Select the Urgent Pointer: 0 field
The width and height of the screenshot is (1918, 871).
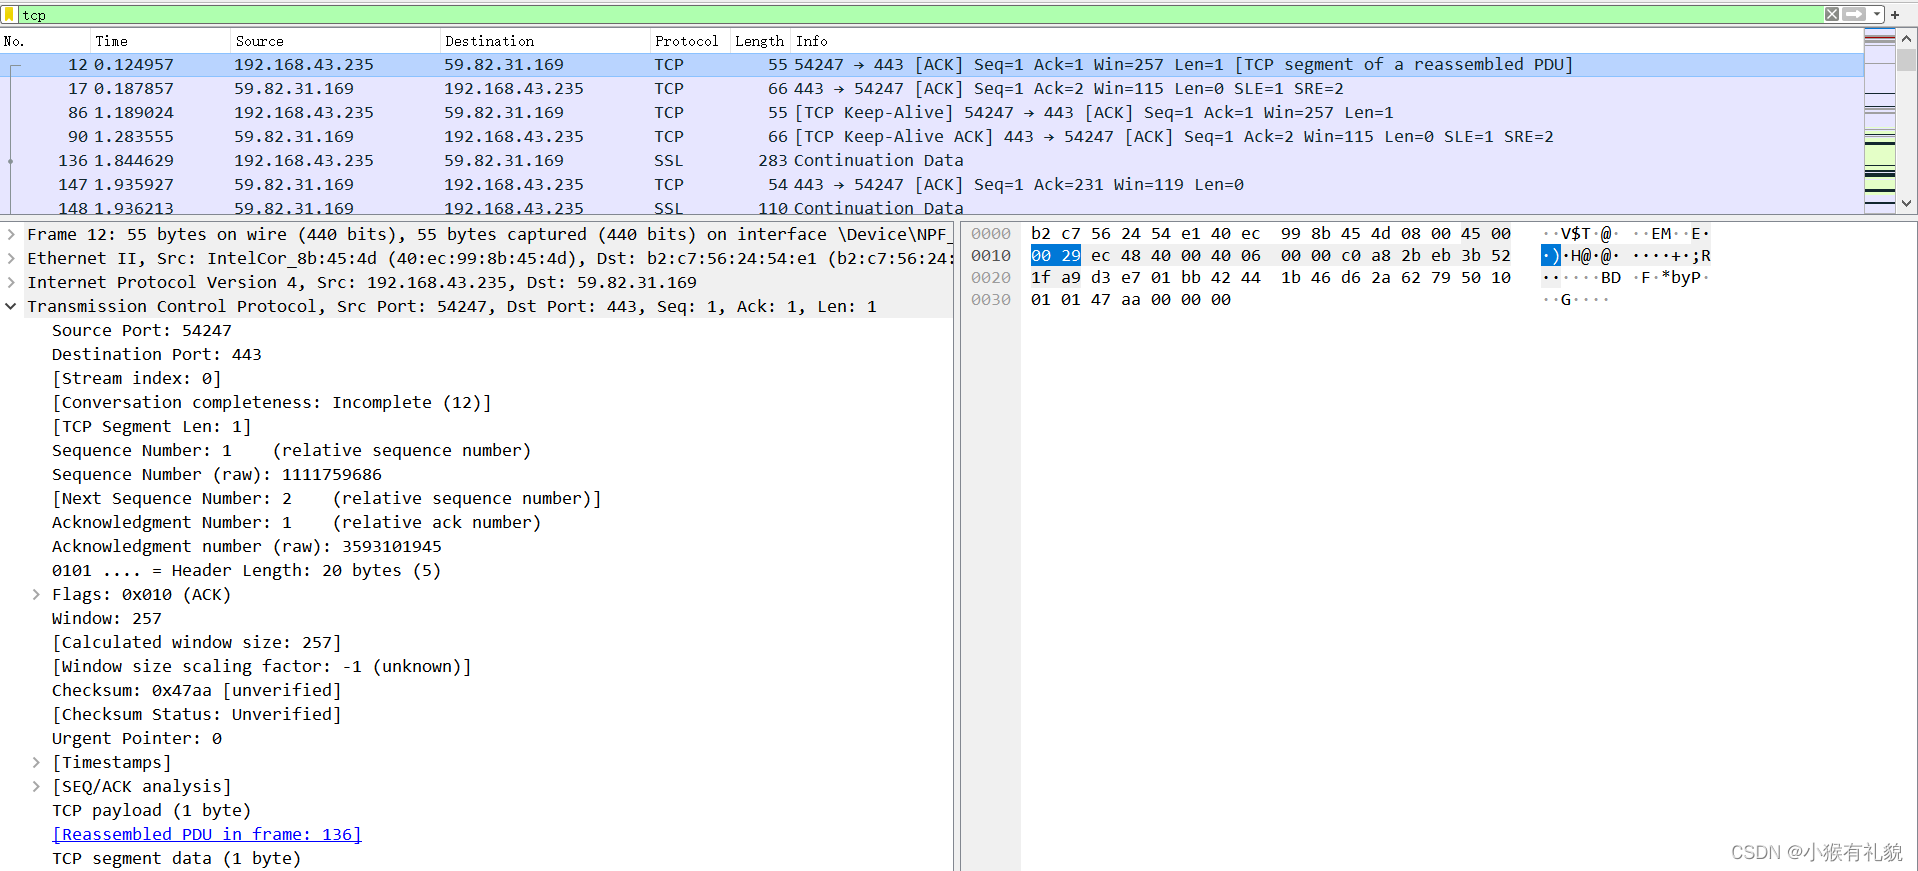tap(137, 738)
